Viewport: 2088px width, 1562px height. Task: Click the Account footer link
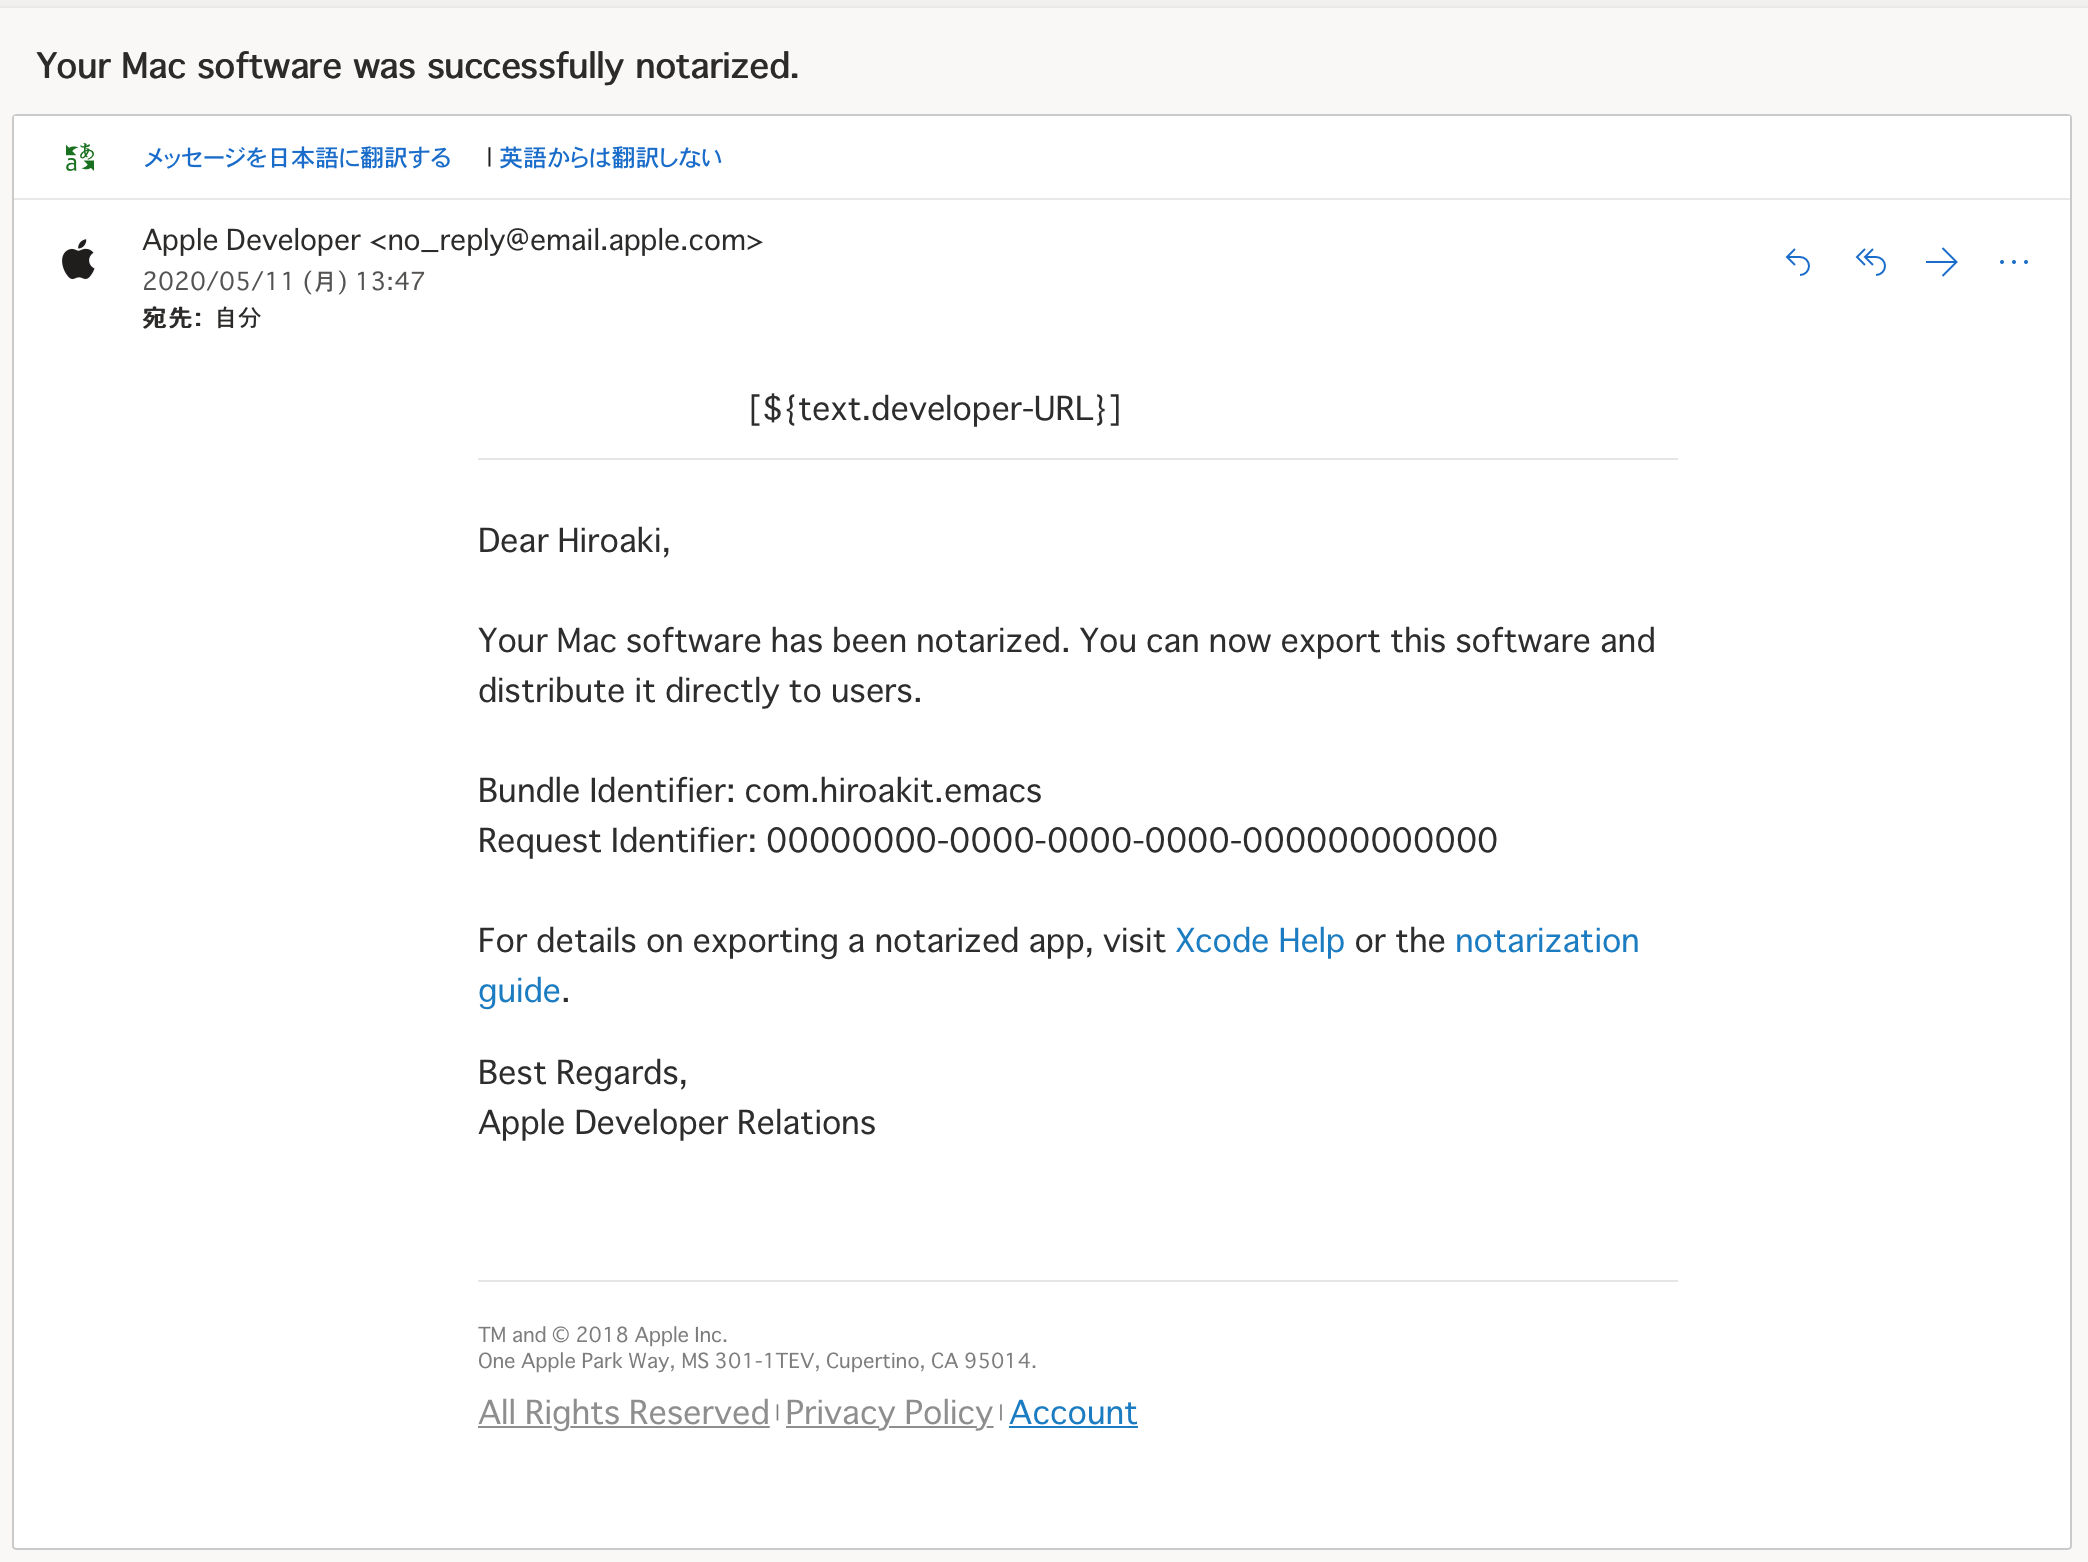tap(1073, 1412)
